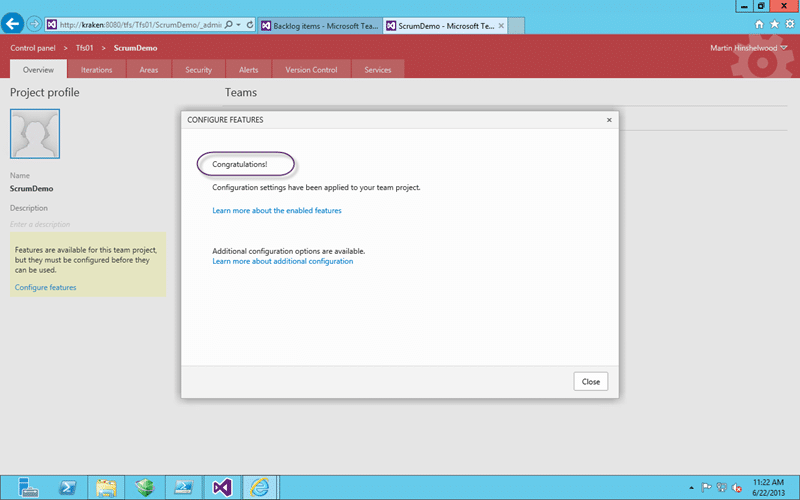Click Action Center flag tray icon
Image resolution: width=800 pixels, height=500 pixels.
706,488
